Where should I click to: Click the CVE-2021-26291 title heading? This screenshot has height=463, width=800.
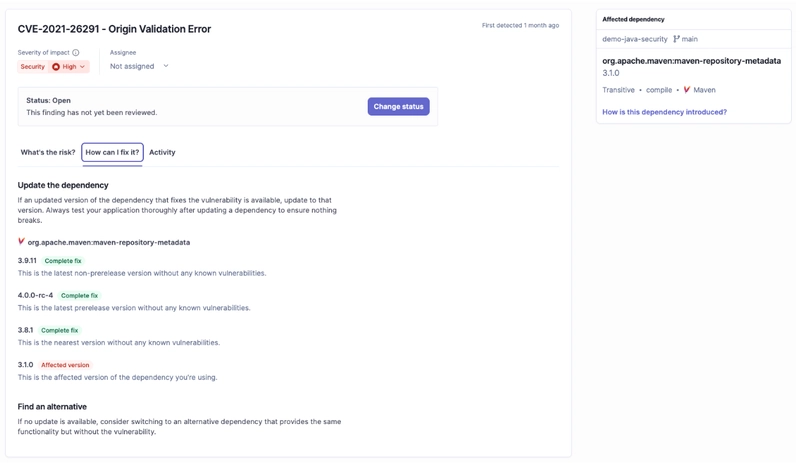pyautogui.click(x=114, y=29)
